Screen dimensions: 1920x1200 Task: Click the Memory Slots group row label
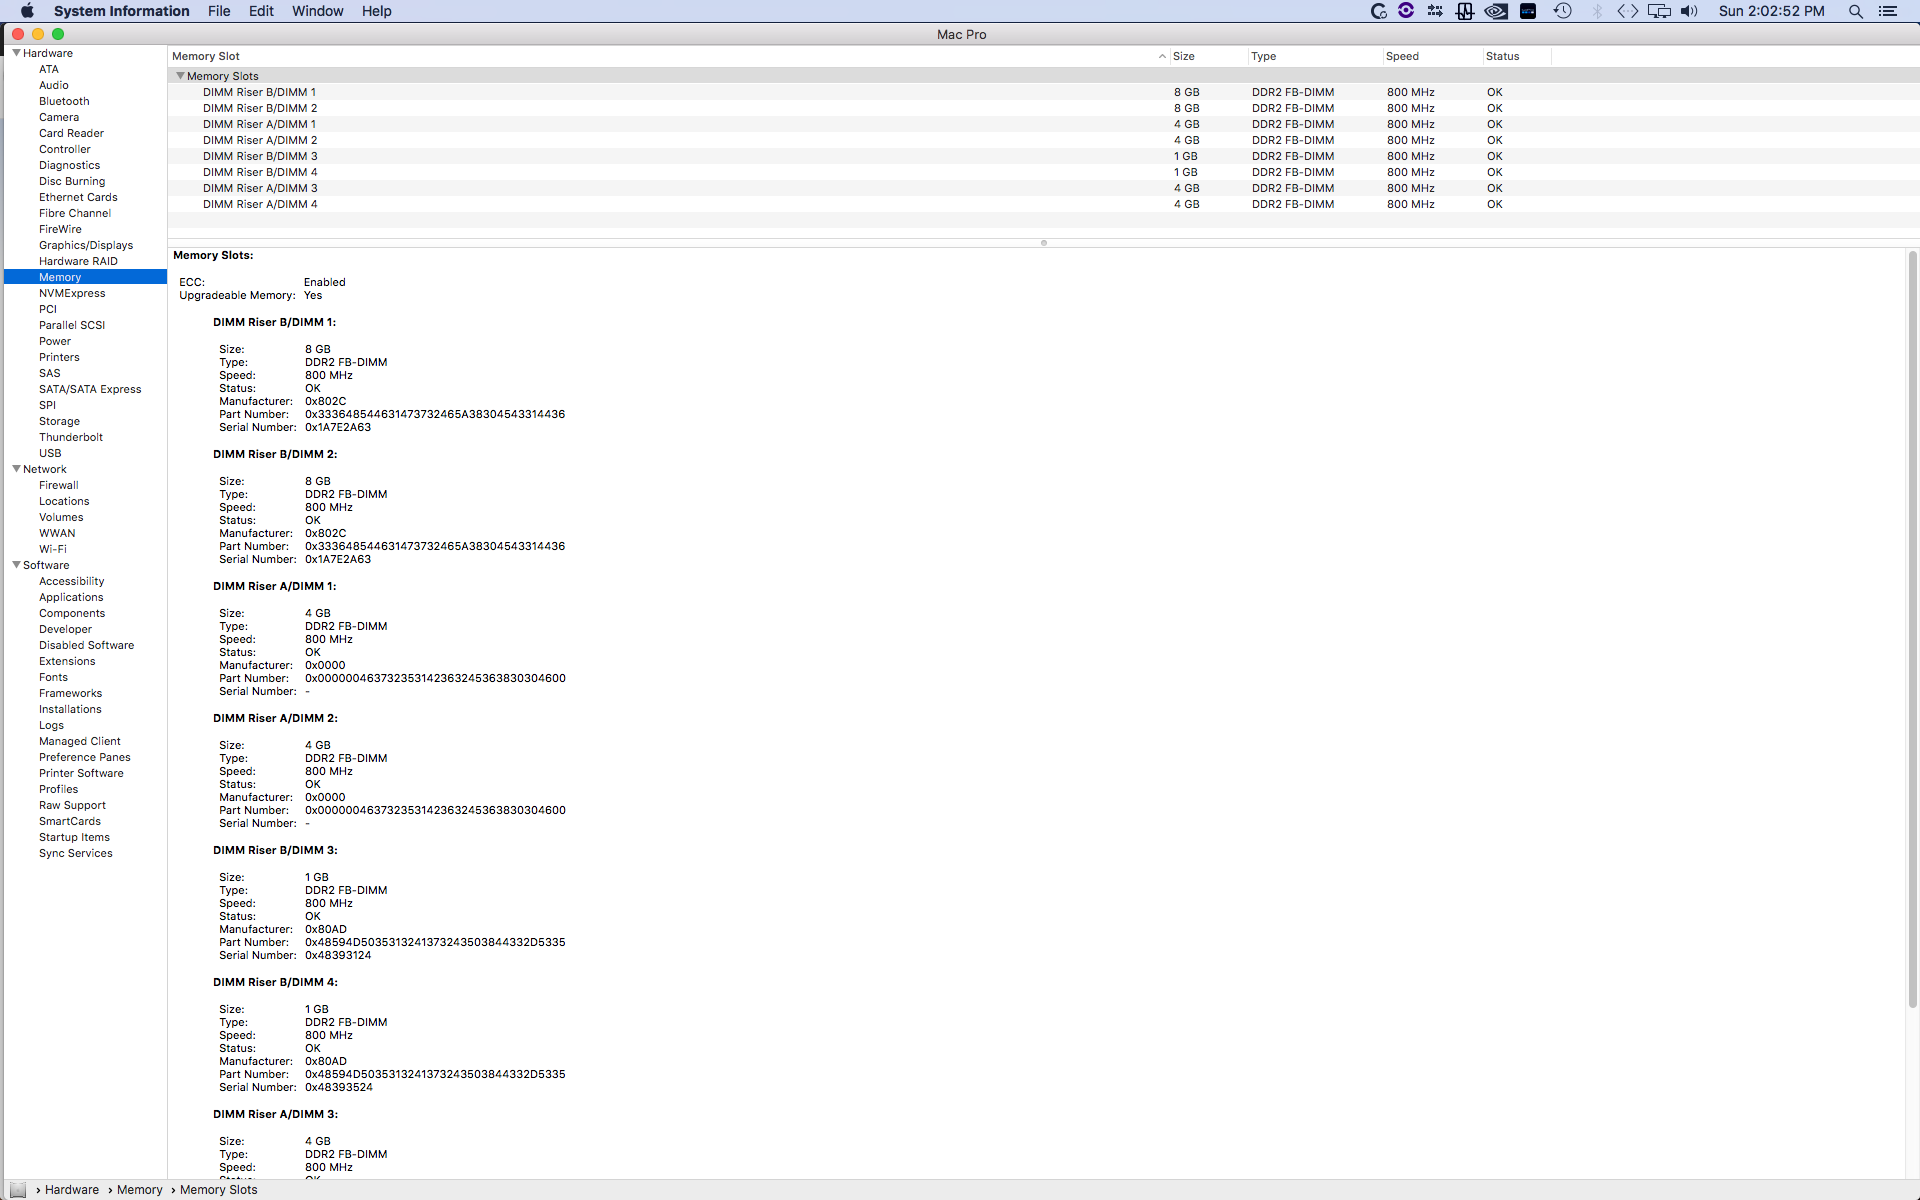(x=222, y=76)
